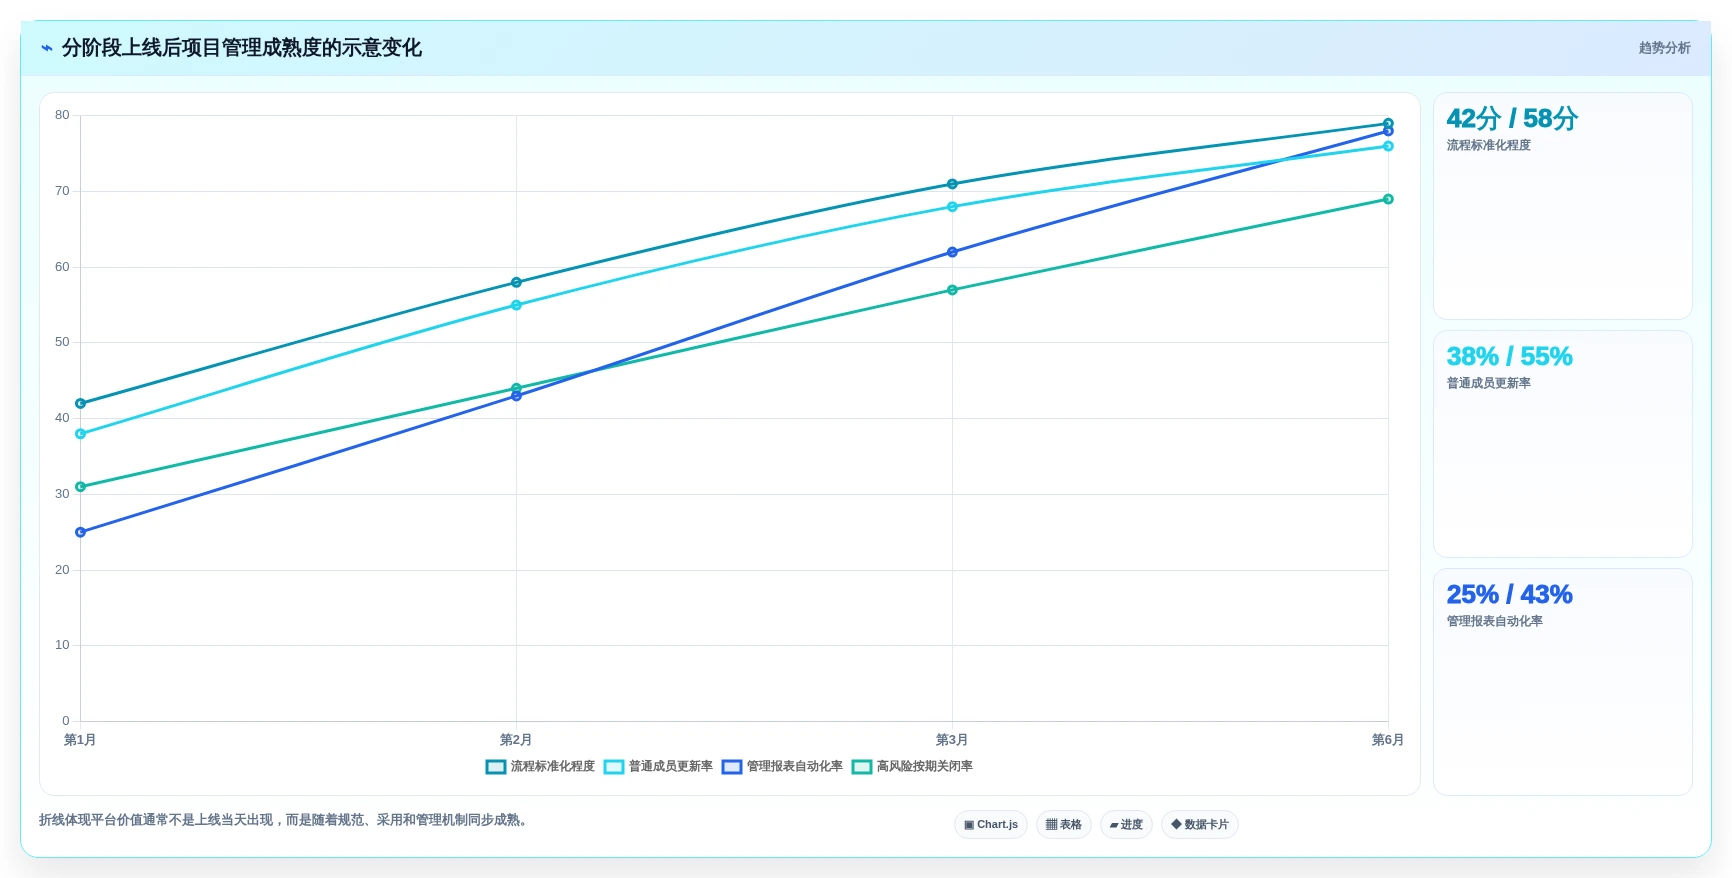Click the 高风险按期关闭率 data point at 第1月
This screenshot has width=1732, height=878.
pyautogui.click(x=81, y=487)
